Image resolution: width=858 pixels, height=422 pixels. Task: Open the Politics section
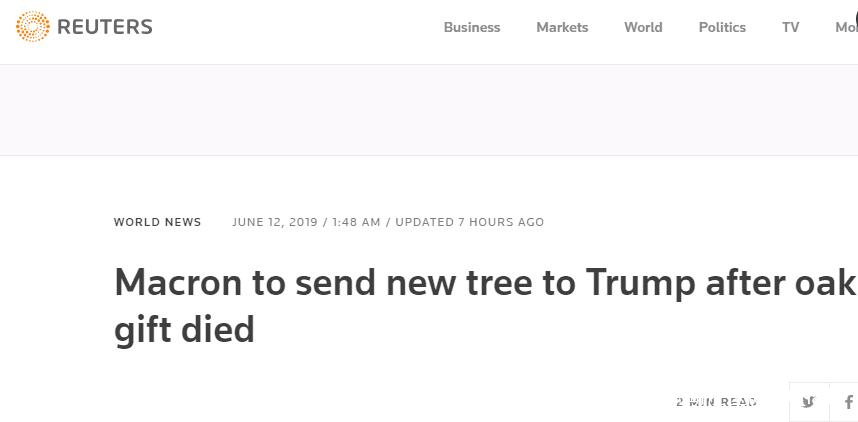(722, 27)
